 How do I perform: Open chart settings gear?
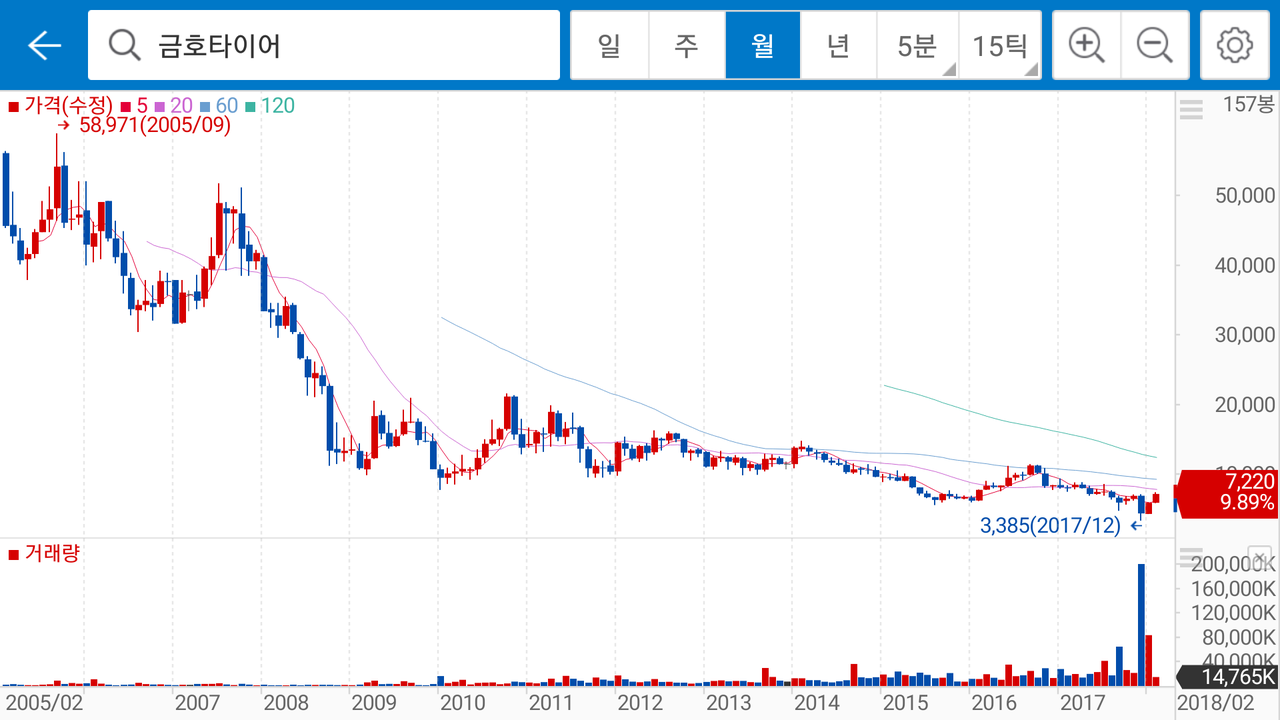[x=1235, y=45]
